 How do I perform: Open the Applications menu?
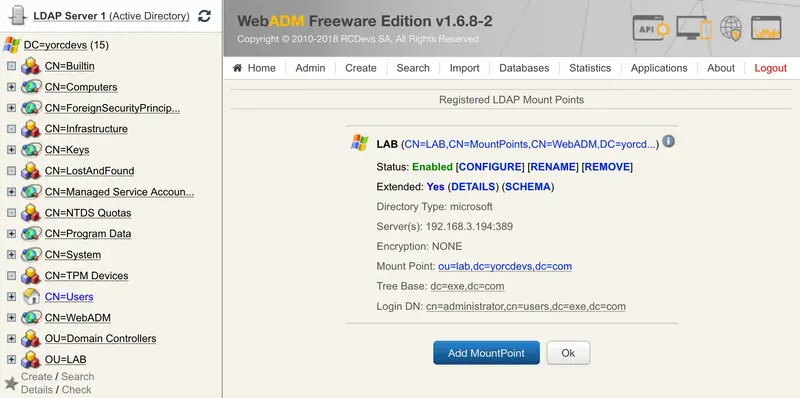659,68
